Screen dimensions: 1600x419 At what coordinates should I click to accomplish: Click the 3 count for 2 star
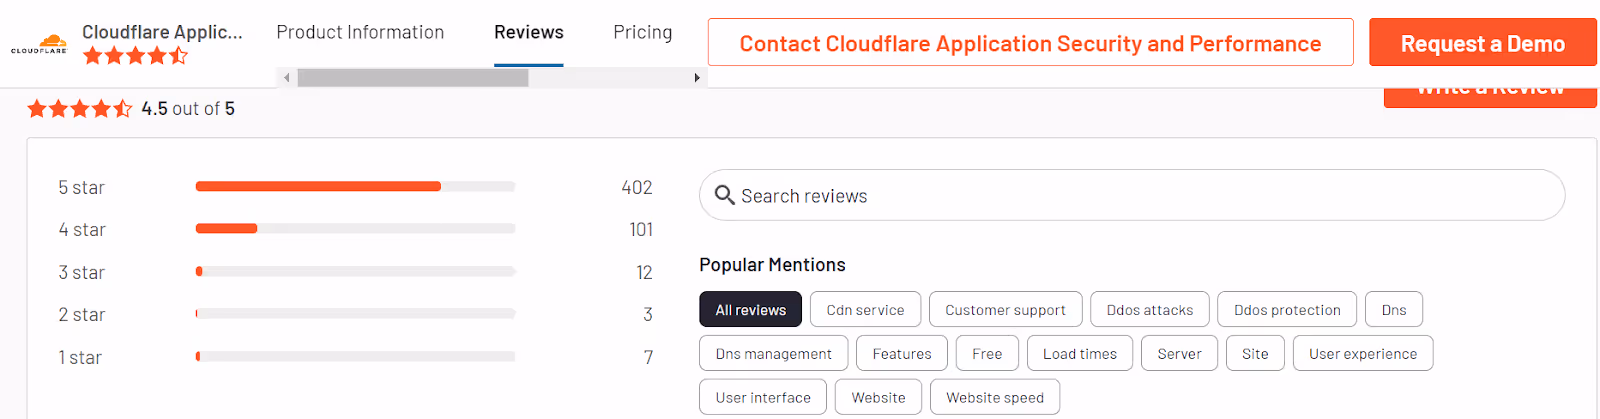coord(648,315)
